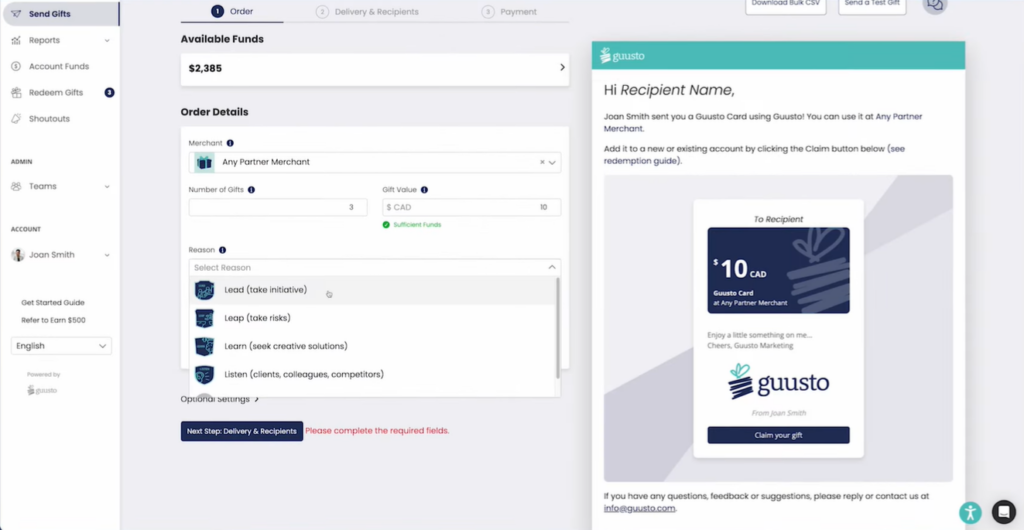Click the Learn reason badge icon
Viewport: 1024px width, 530px height.
click(x=204, y=347)
